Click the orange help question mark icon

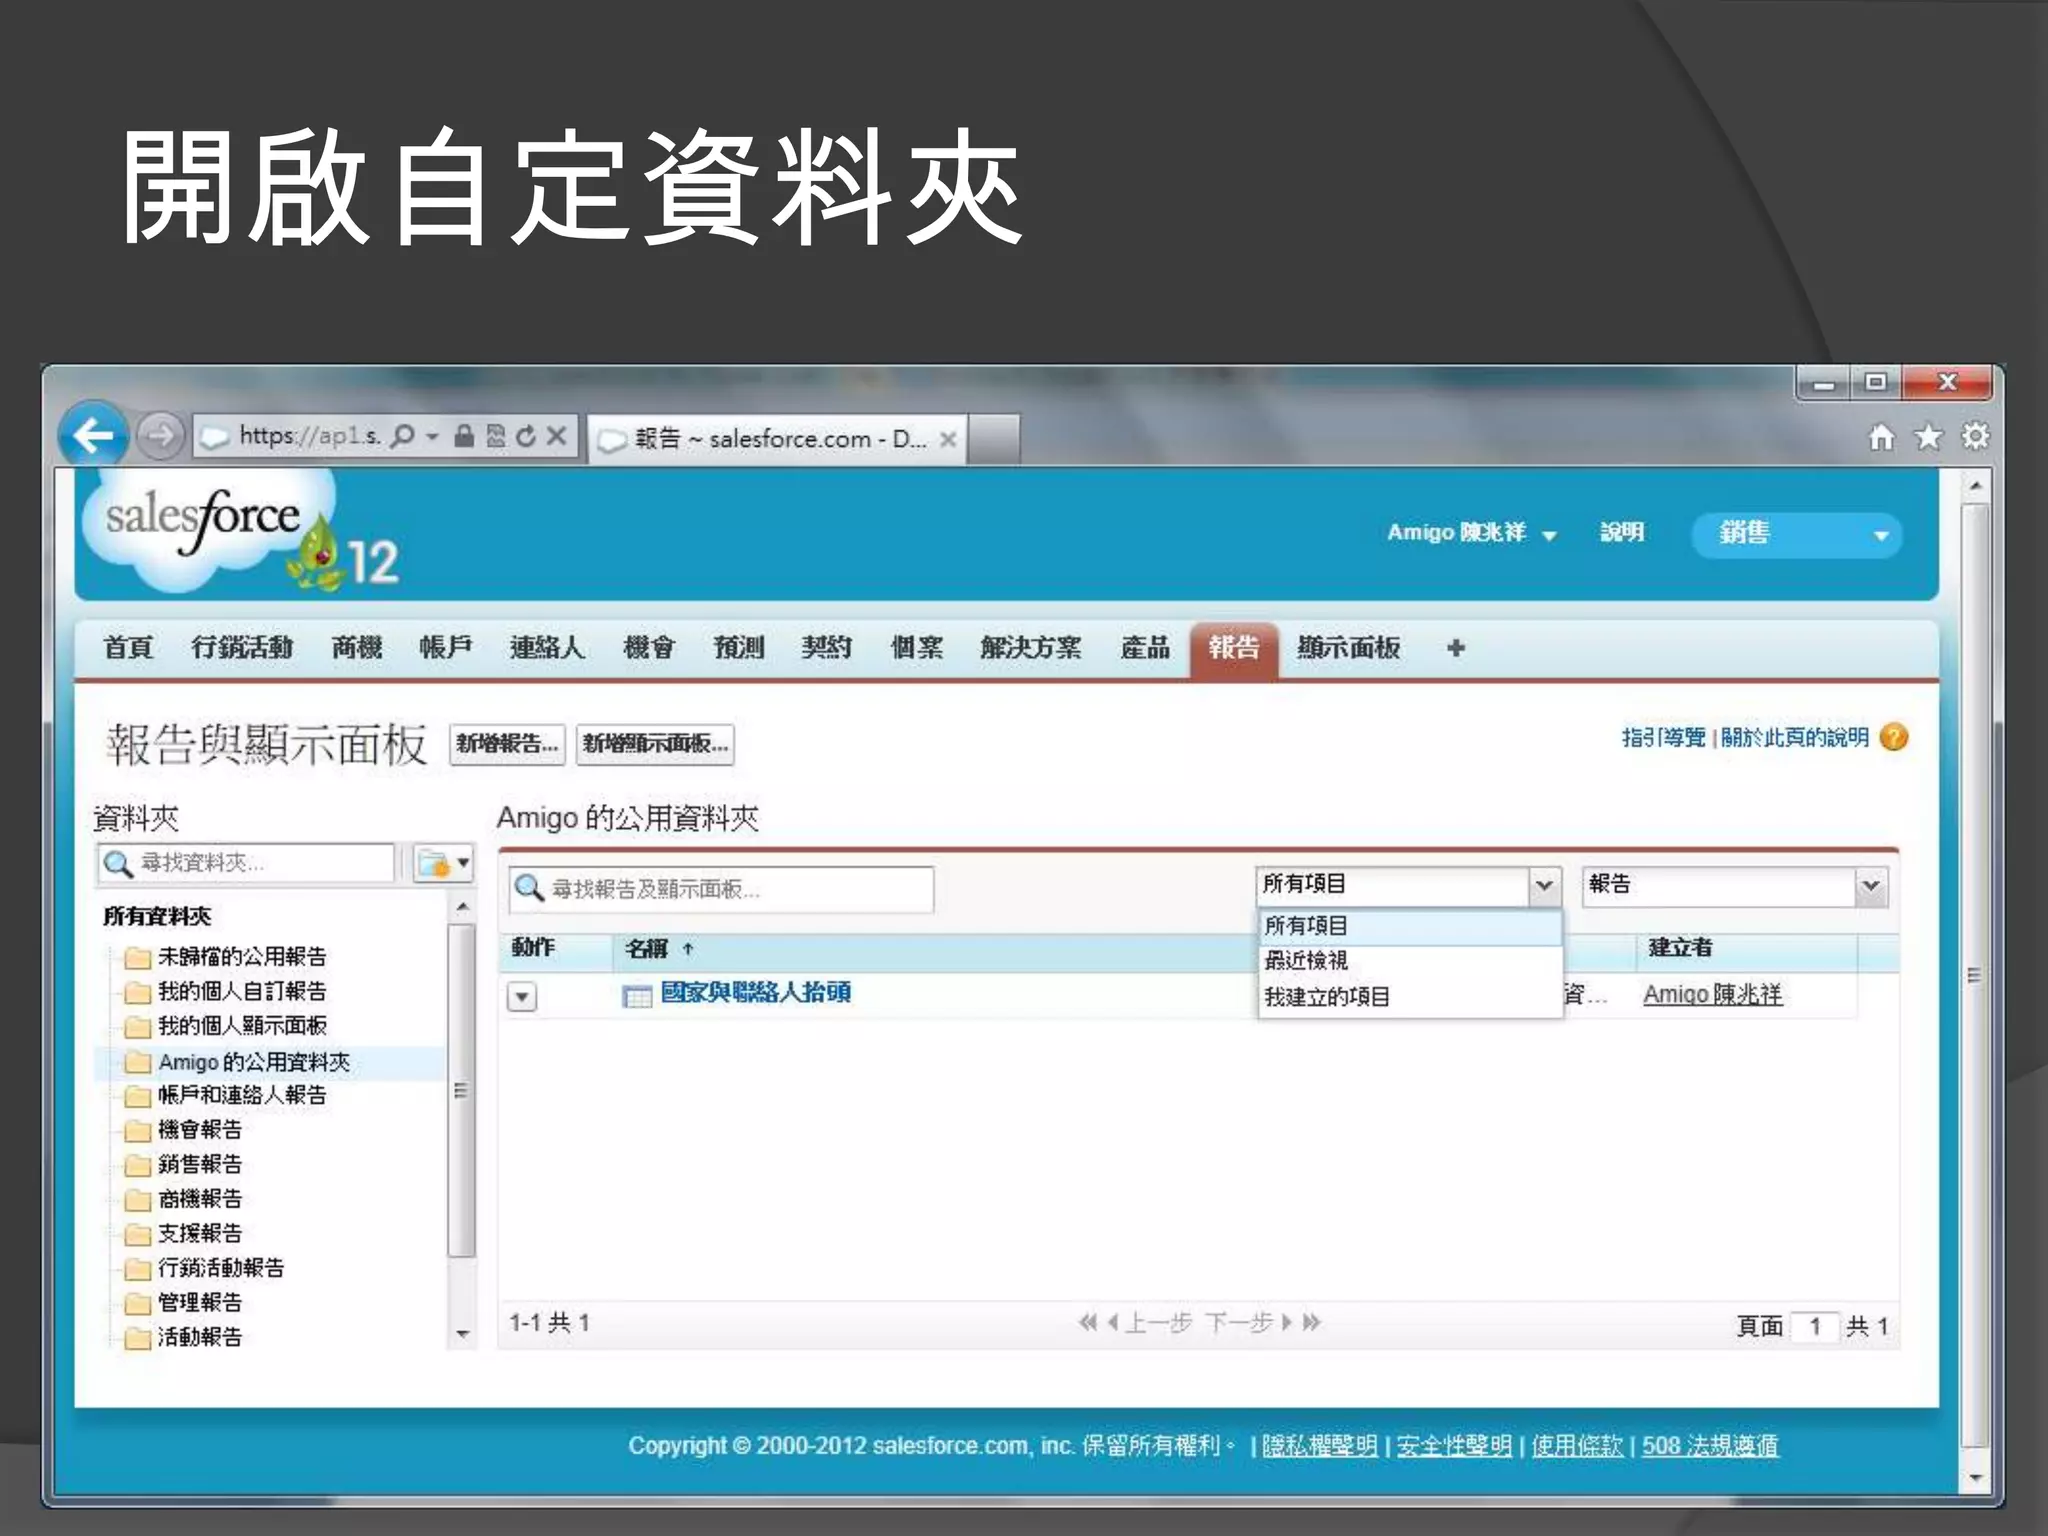(x=1894, y=737)
